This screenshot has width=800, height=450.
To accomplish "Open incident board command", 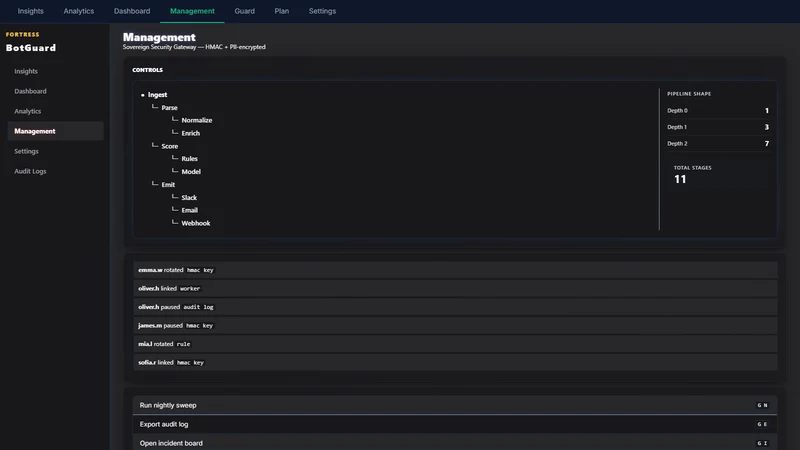I will click(x=455, y=443).
